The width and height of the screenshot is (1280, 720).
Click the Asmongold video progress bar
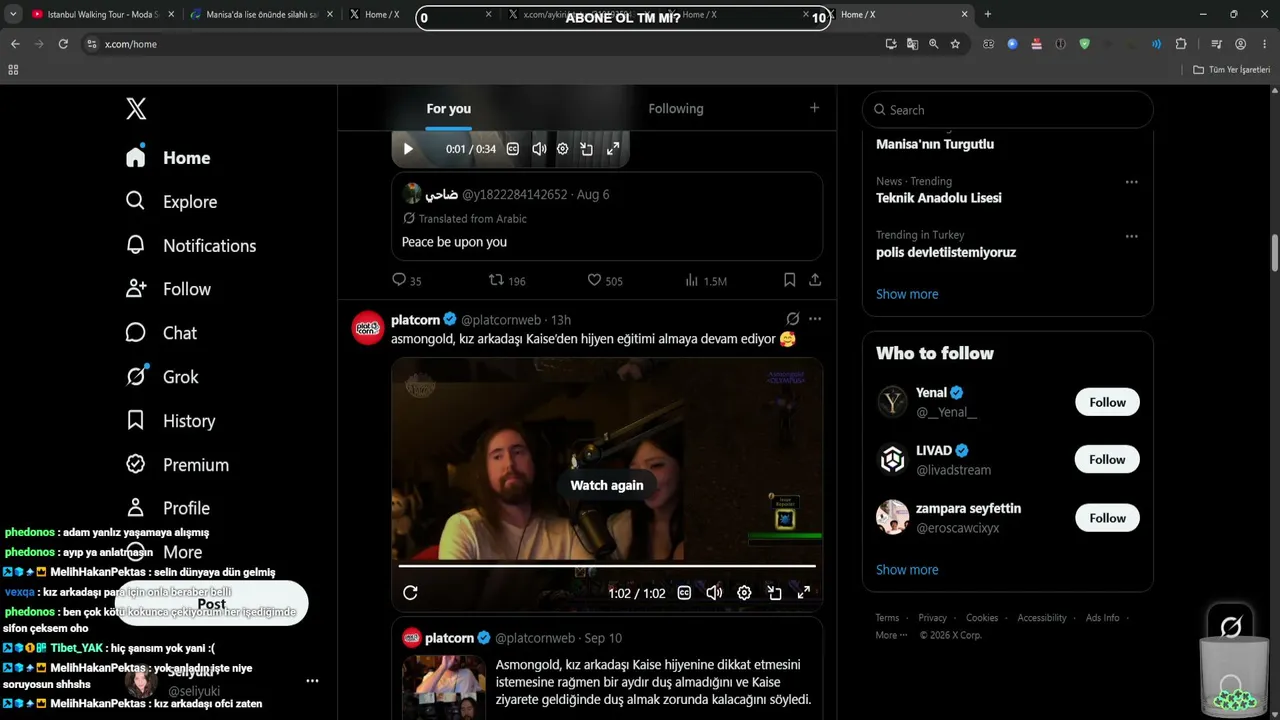coord(607,566)
